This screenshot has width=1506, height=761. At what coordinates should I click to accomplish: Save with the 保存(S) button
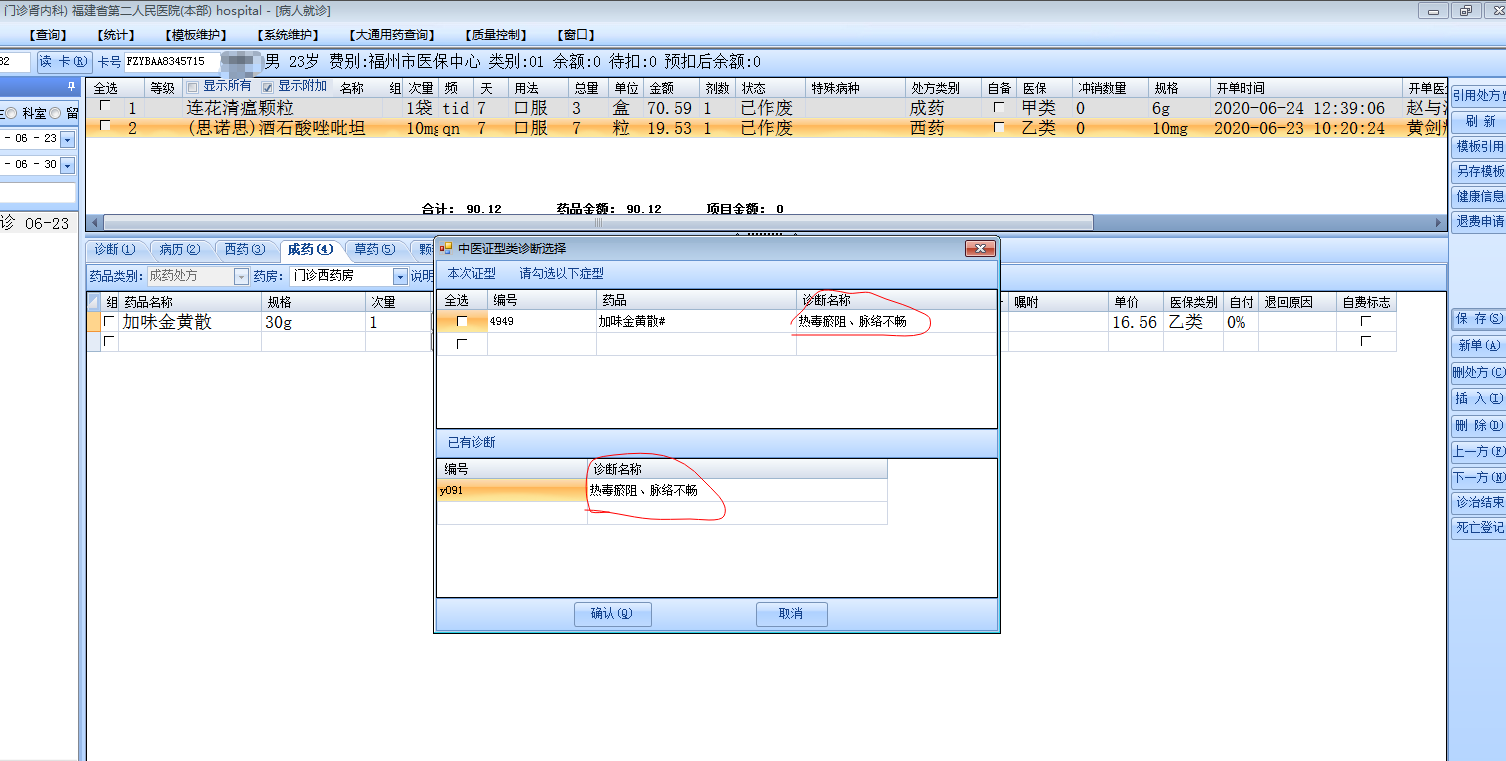click(1480, 319)
